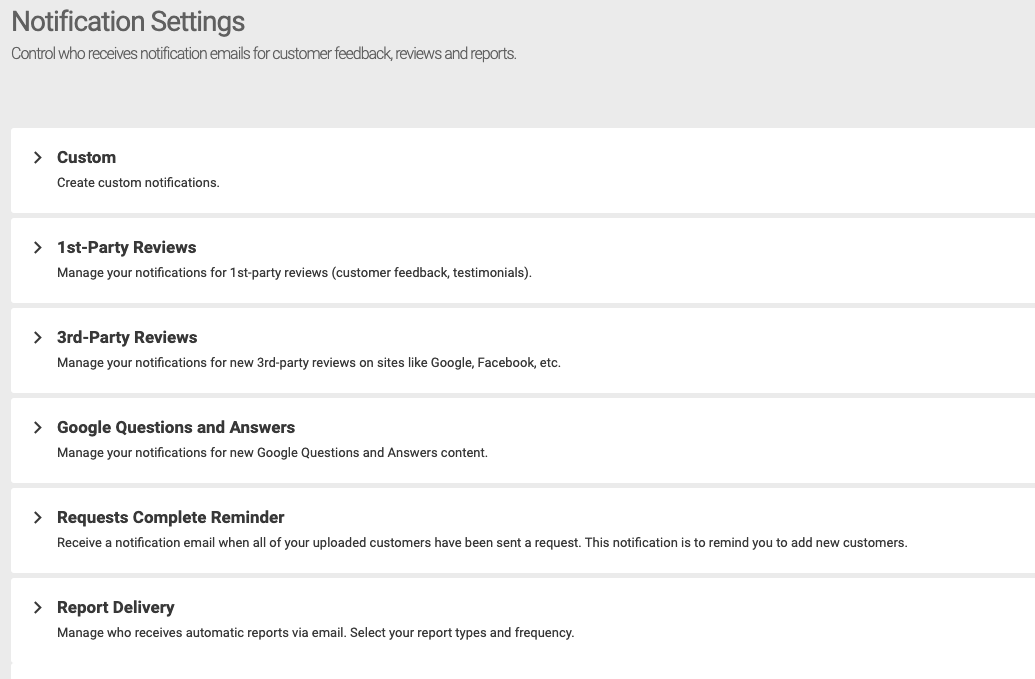Click the subtitle about customer feedback emails
Screen dimensions: 1035x679
point(263,53)
